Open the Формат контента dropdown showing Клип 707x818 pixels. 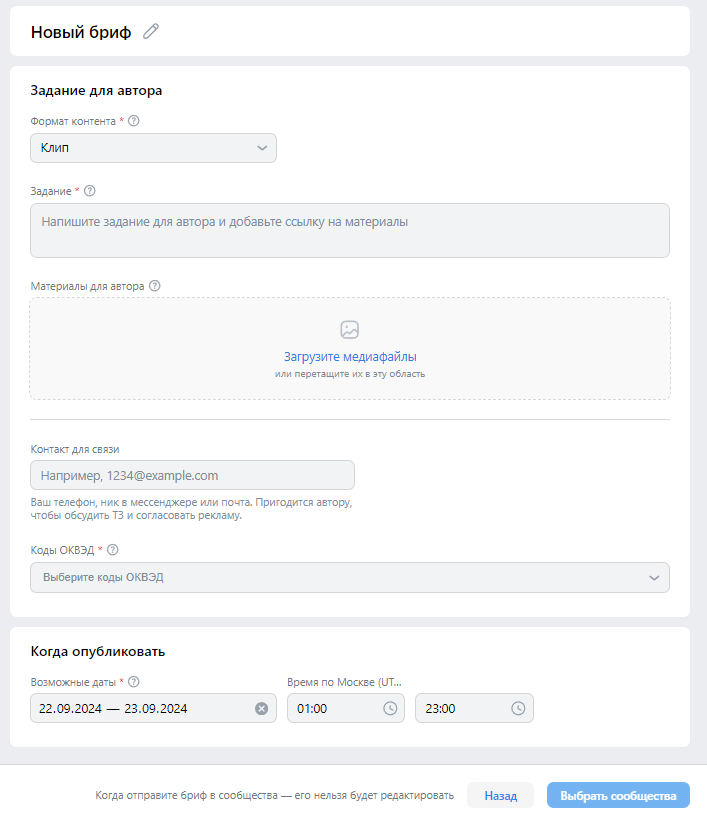153,148
